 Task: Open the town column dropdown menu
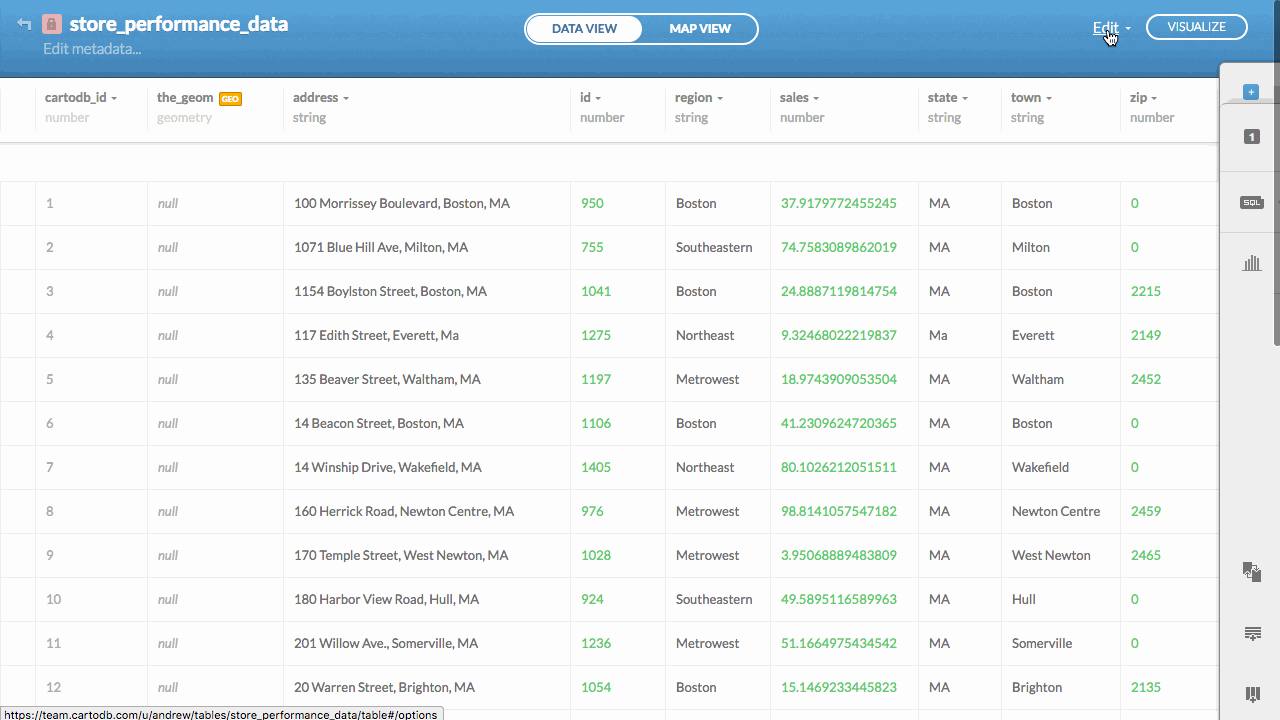coord(1050,97)
